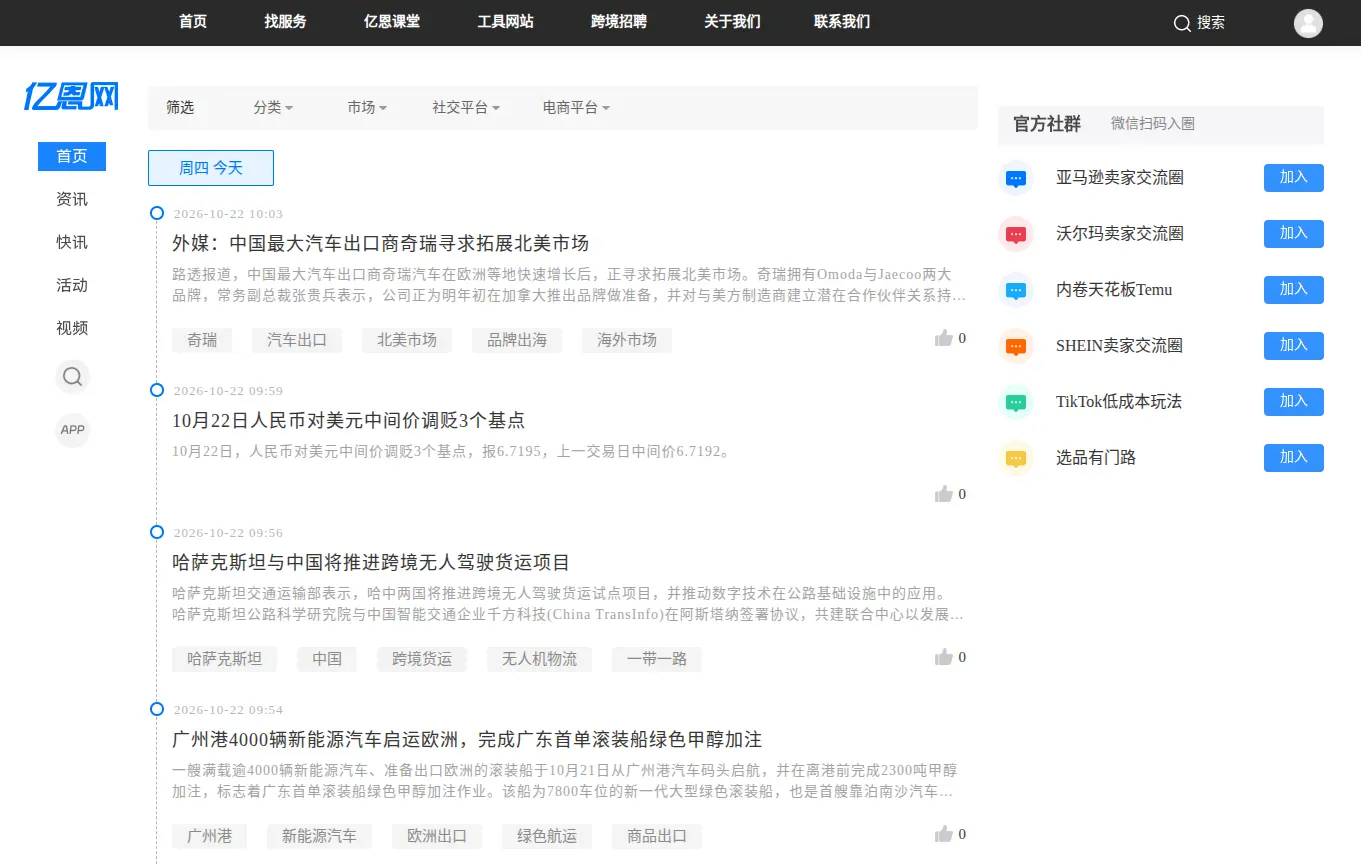The image size is (1361, 864).
Task: Open 视频 section in left sidebar
Action: coord(72,329)
